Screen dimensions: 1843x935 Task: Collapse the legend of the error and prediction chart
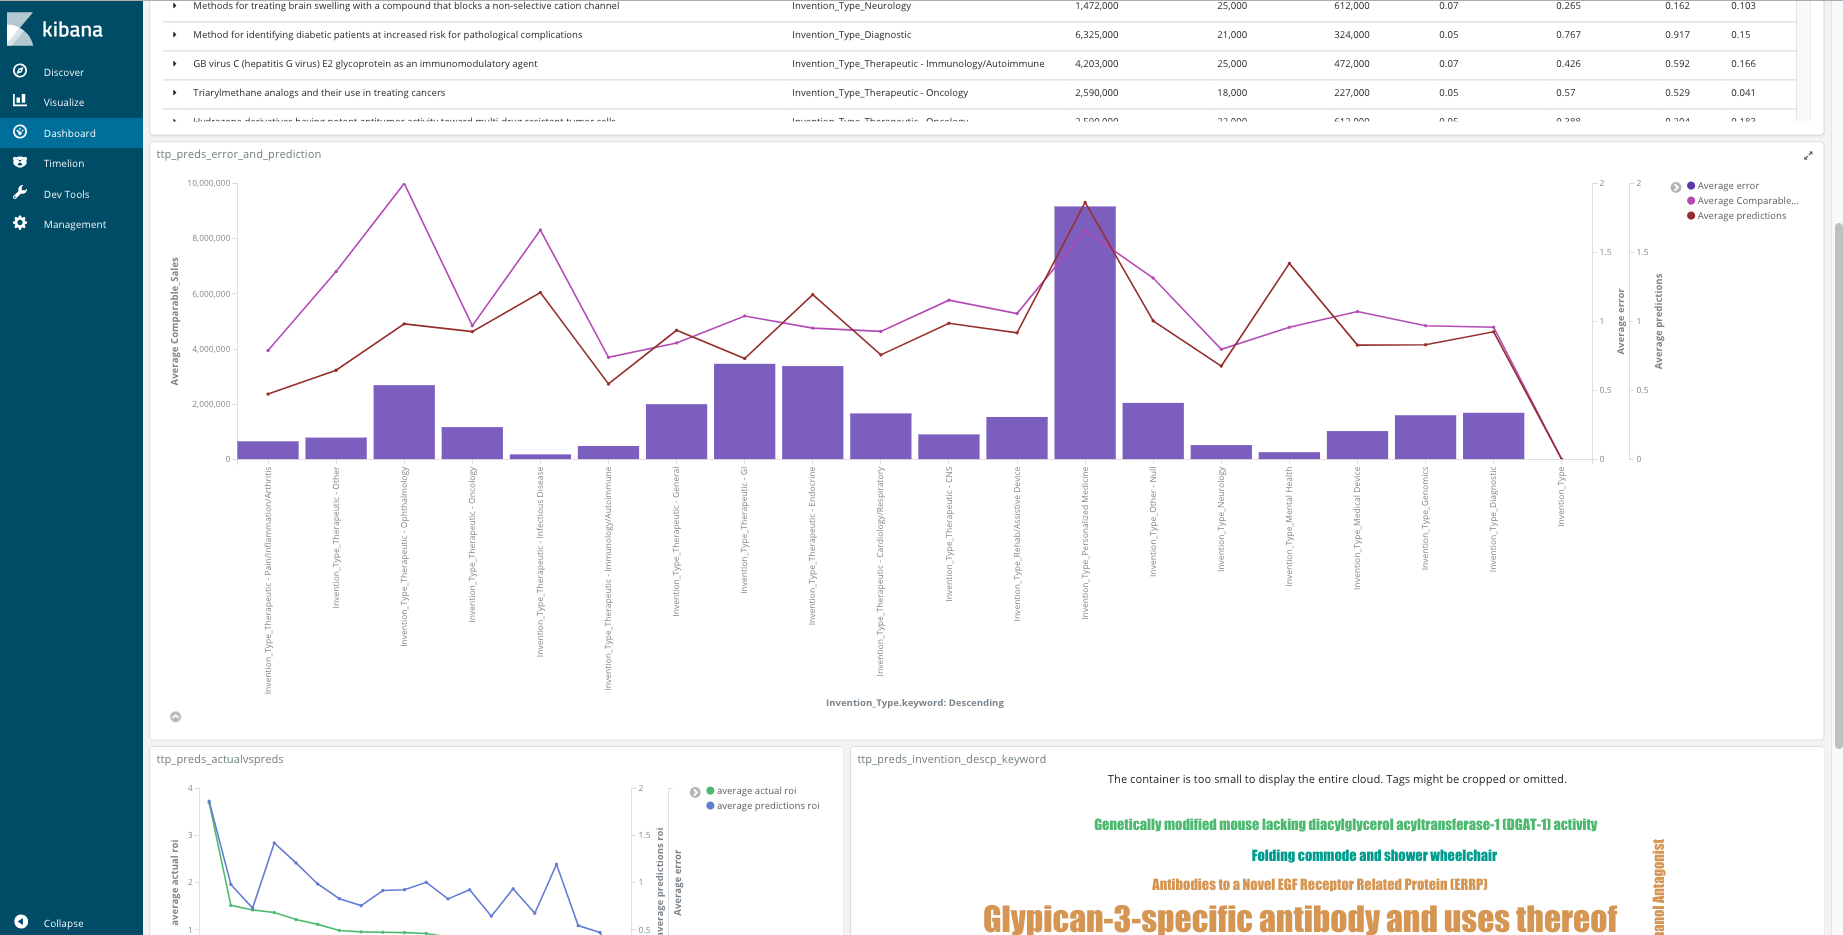(1676, 187)
